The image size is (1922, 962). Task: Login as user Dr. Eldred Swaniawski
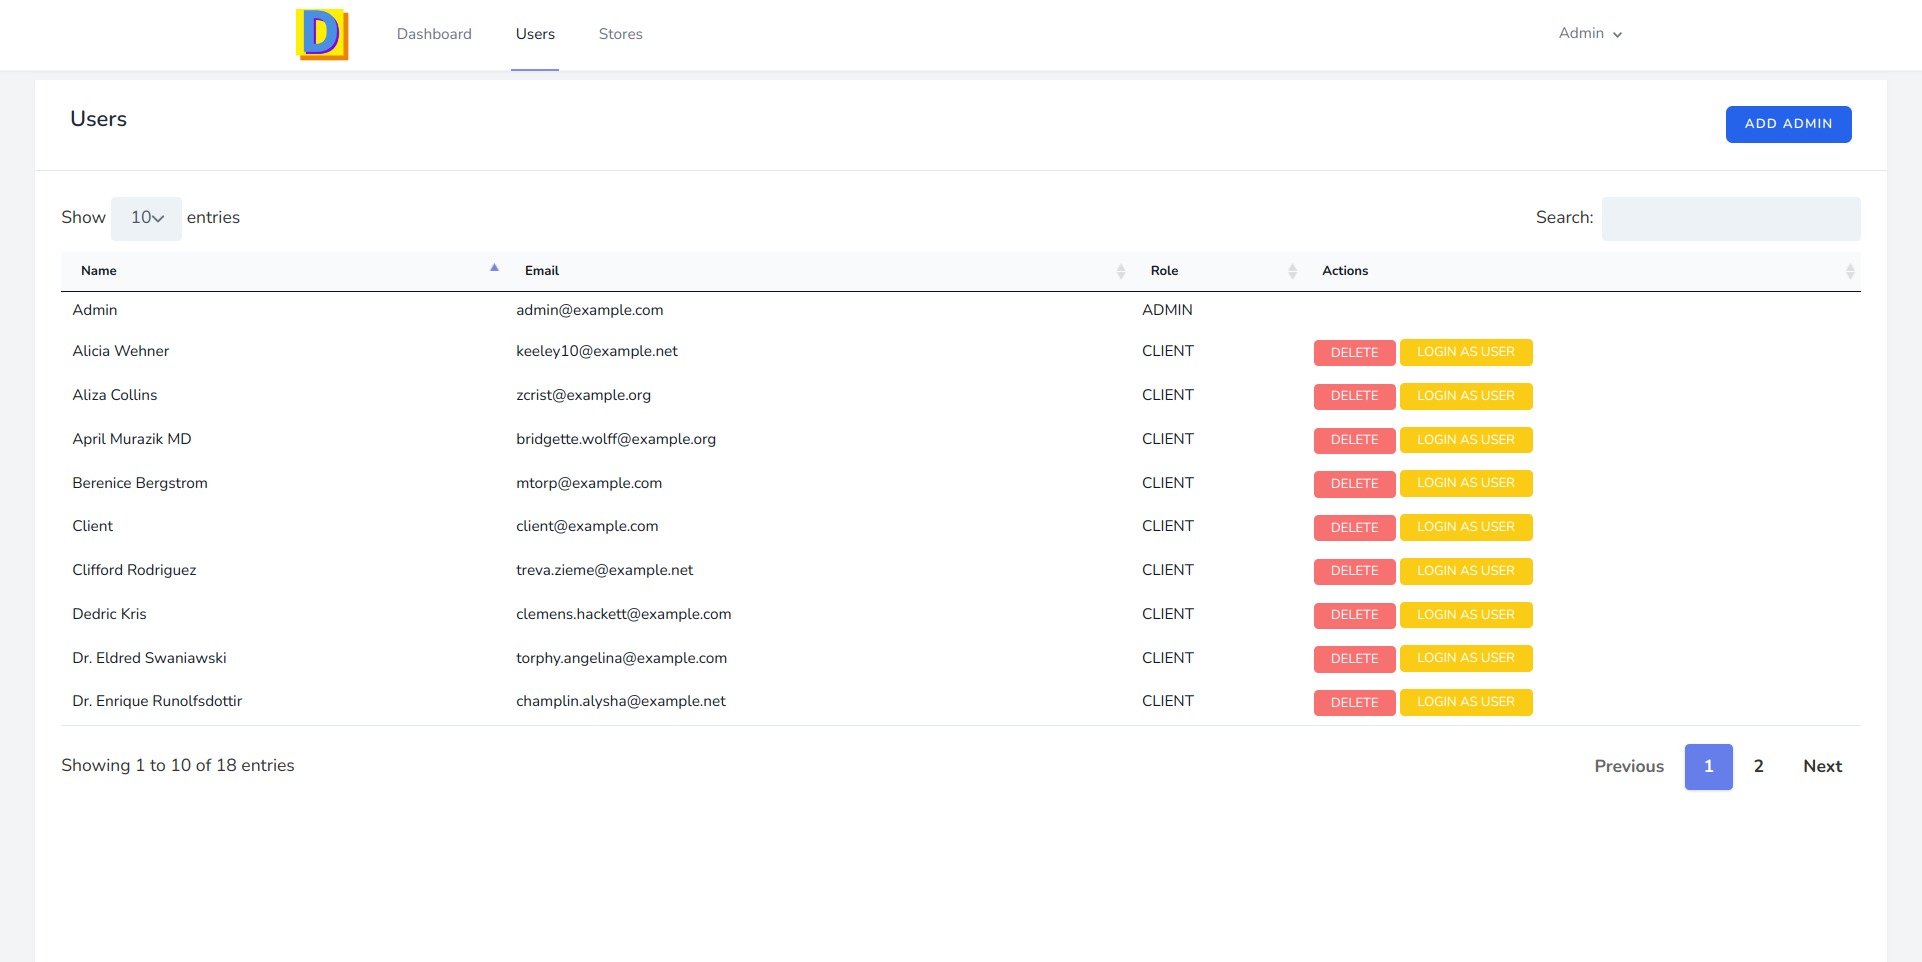click(1465, 658)
